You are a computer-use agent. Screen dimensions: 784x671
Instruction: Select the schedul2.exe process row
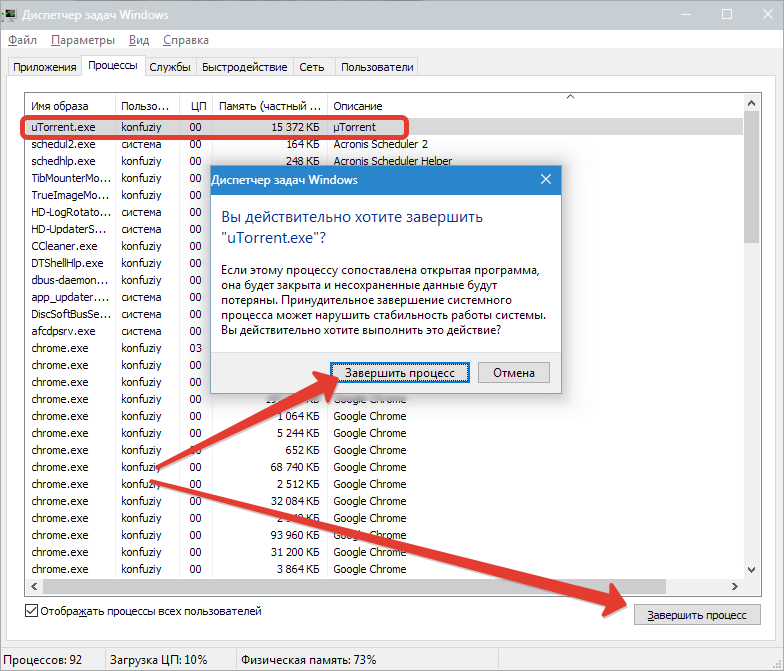tap(384, 144)
